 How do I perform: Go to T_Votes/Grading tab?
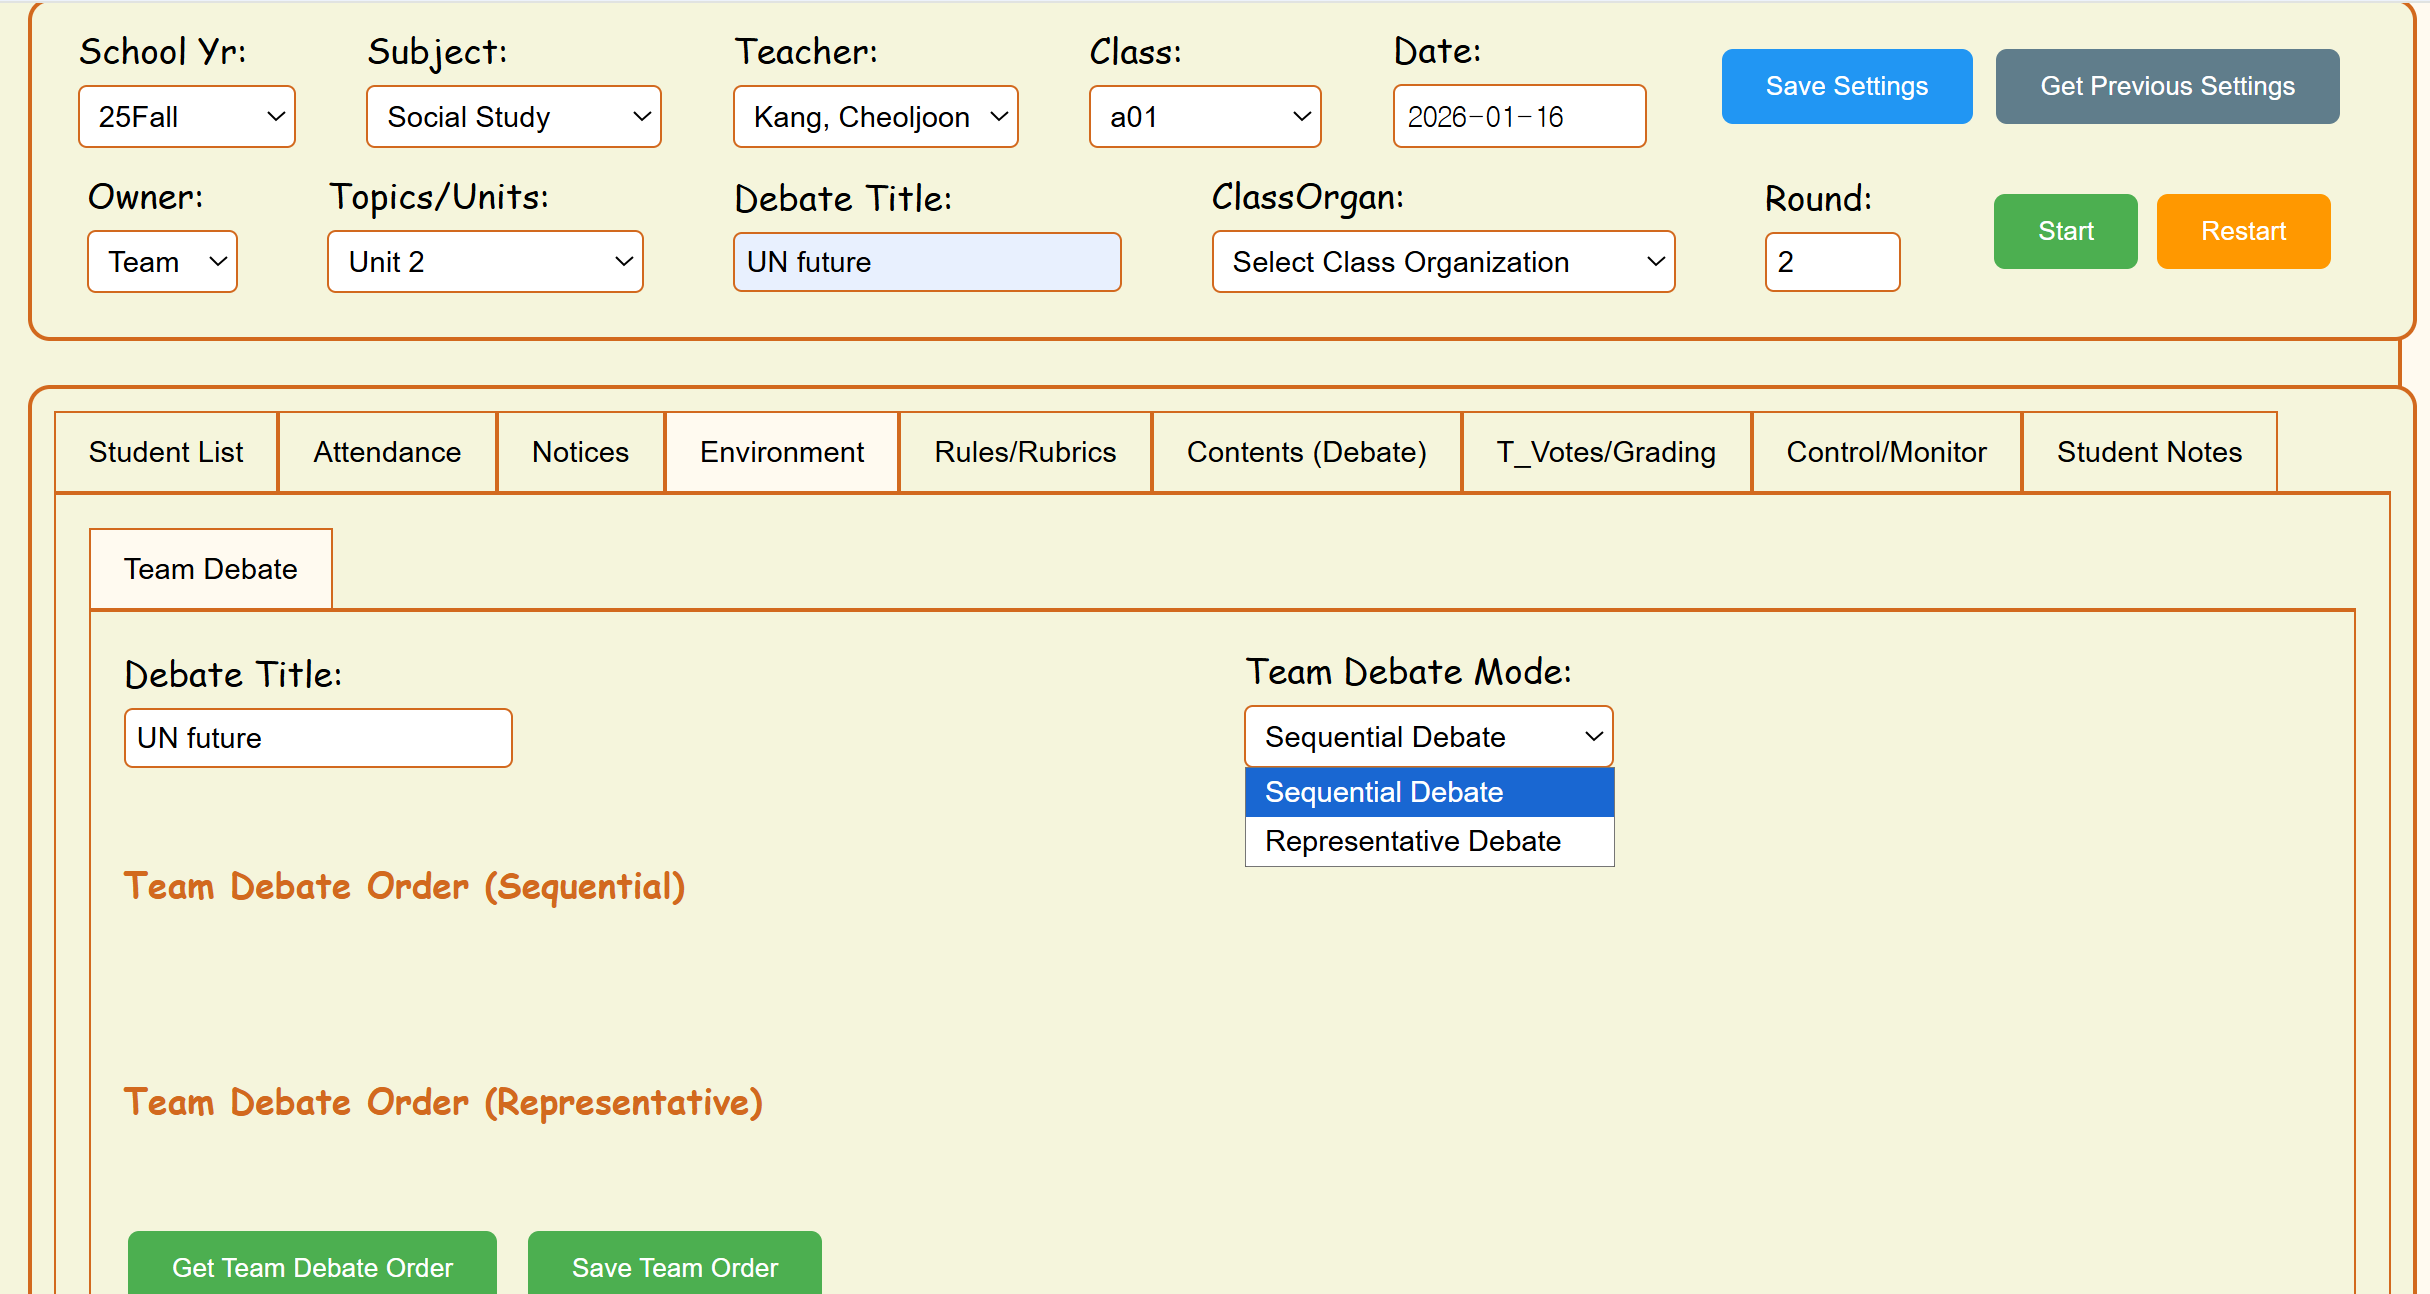click(x=1605, y=452)
